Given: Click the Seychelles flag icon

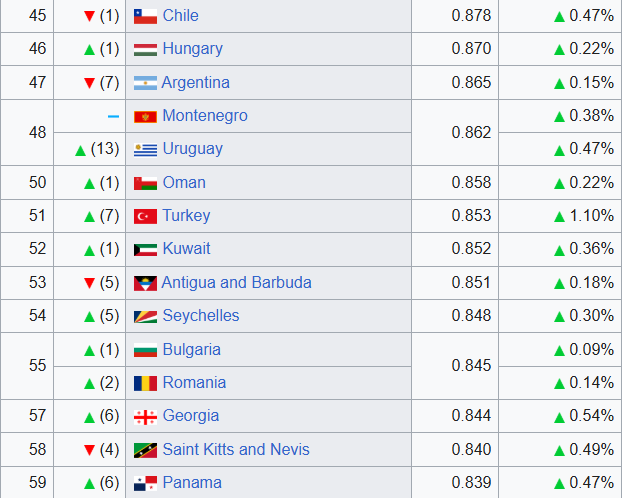Looking at the screenshot, I should tap(146, 316).
